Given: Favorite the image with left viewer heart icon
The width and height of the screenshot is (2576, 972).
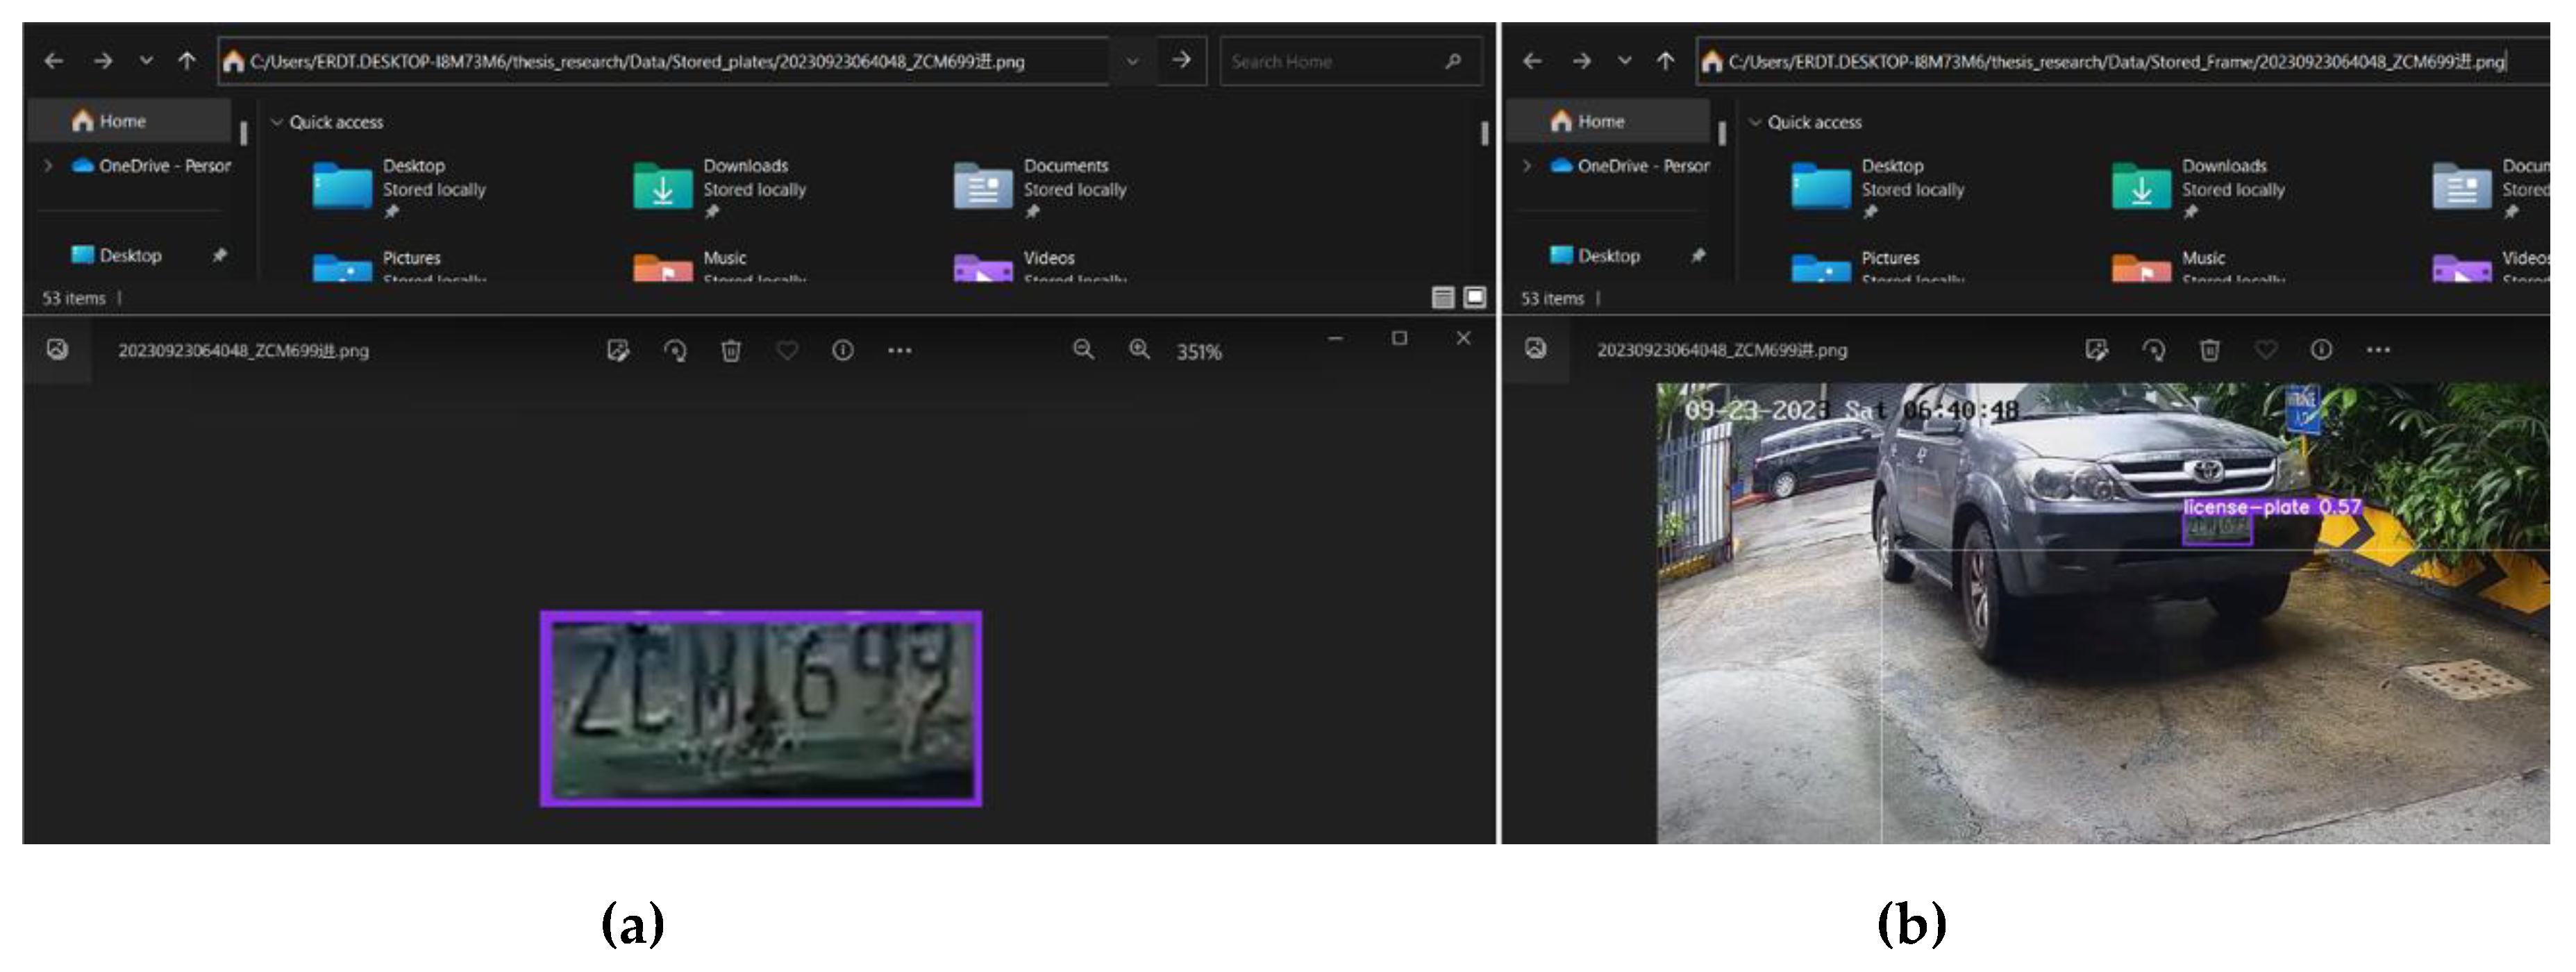Looking at the screenshot, I should click(x=787, y=350).
